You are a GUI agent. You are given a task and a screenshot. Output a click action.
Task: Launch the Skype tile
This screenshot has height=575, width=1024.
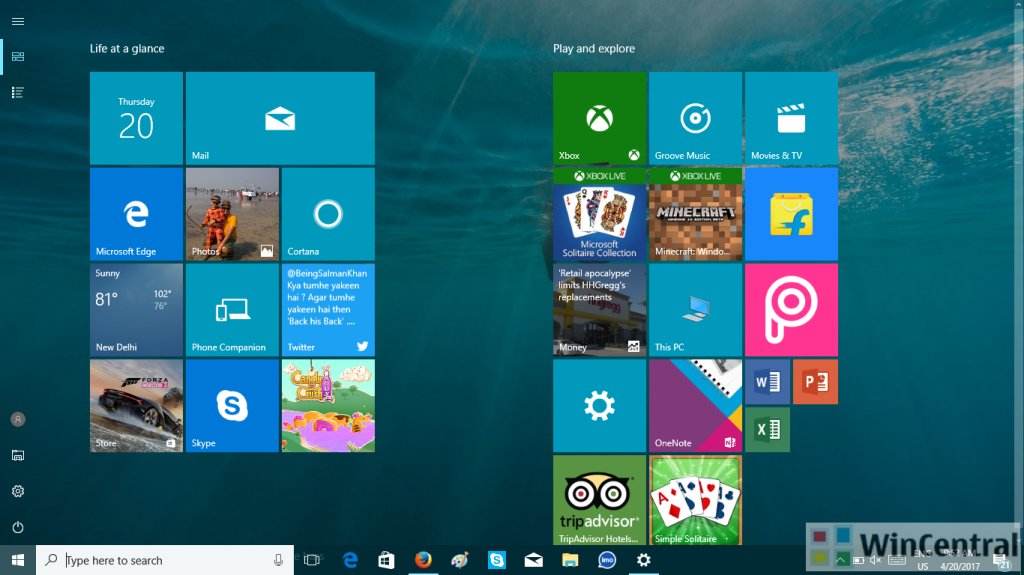pos(232,406)
